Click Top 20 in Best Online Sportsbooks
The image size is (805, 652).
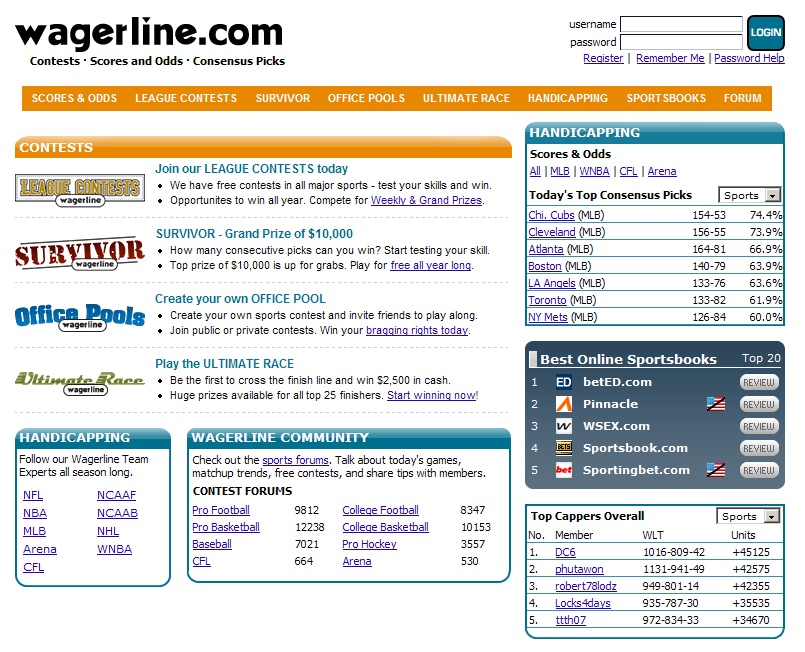pos(761,358)
